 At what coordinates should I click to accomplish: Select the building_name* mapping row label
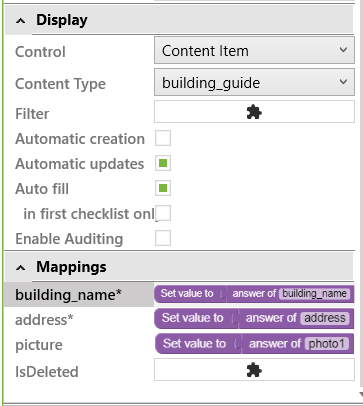(x=68, y=295)
